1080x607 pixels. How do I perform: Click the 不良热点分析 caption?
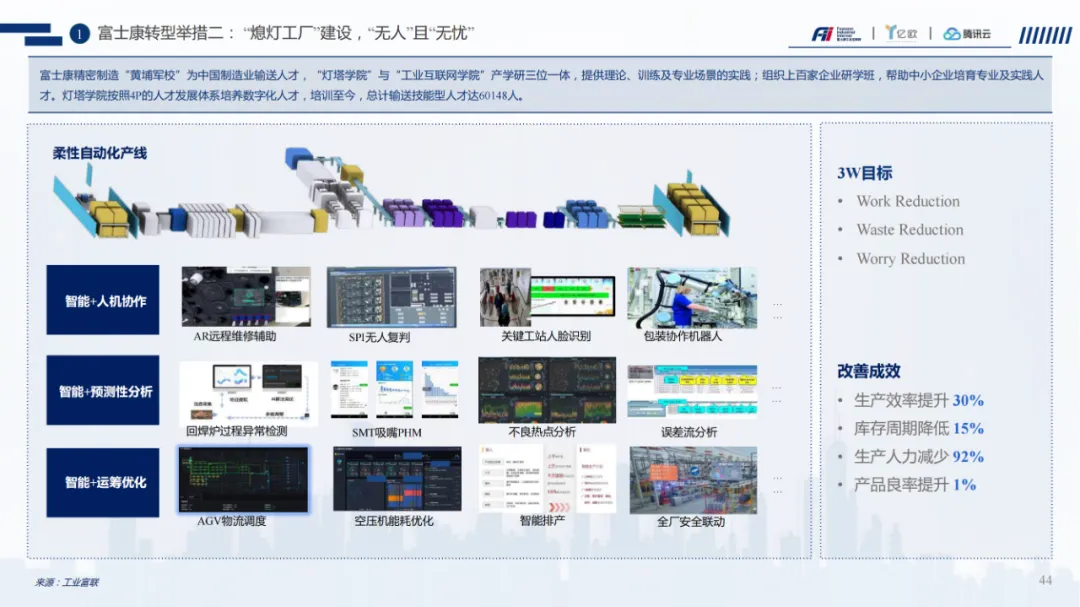[542, 432]
